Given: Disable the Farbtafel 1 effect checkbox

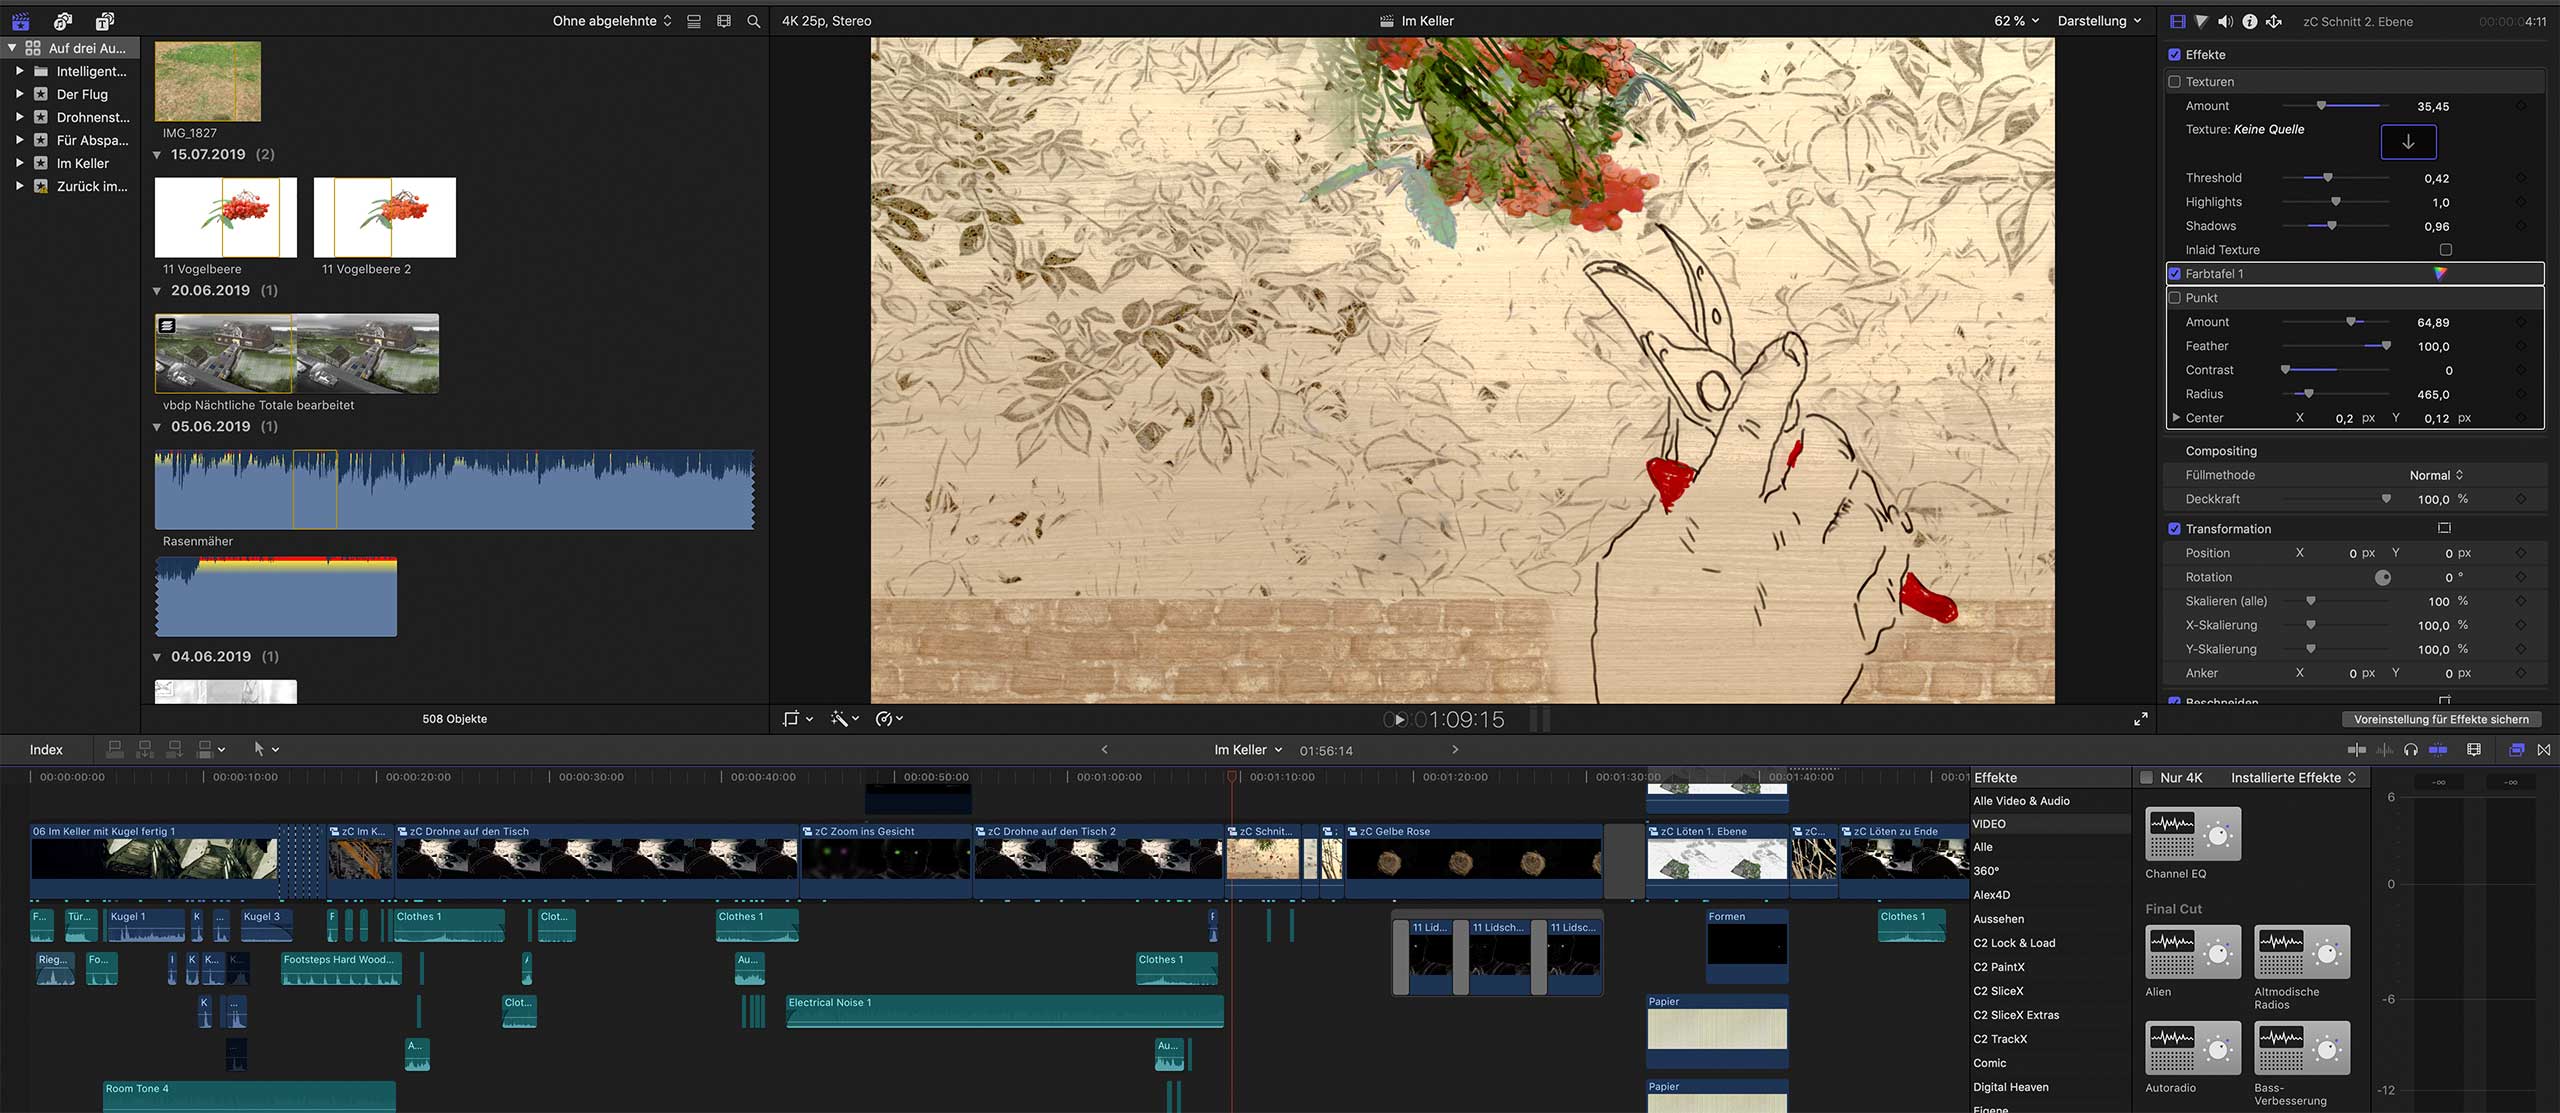Looking at the screenshot, I should pyautogui.click(x=2174, y=273).
